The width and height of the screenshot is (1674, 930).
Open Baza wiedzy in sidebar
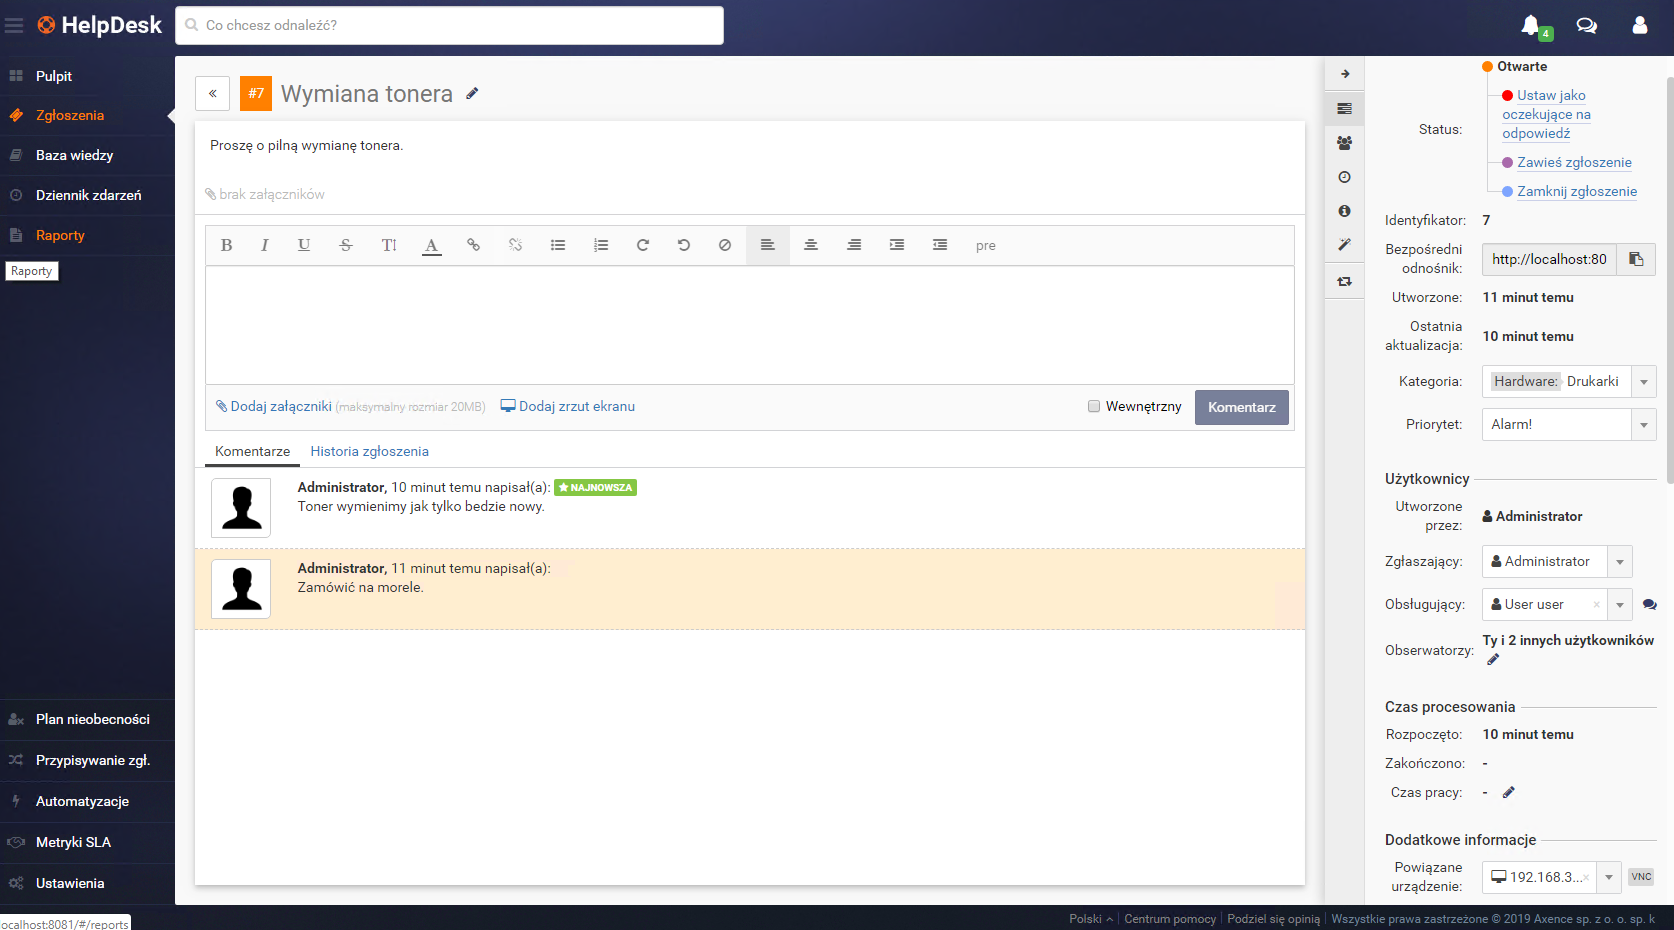coord(74,155)
